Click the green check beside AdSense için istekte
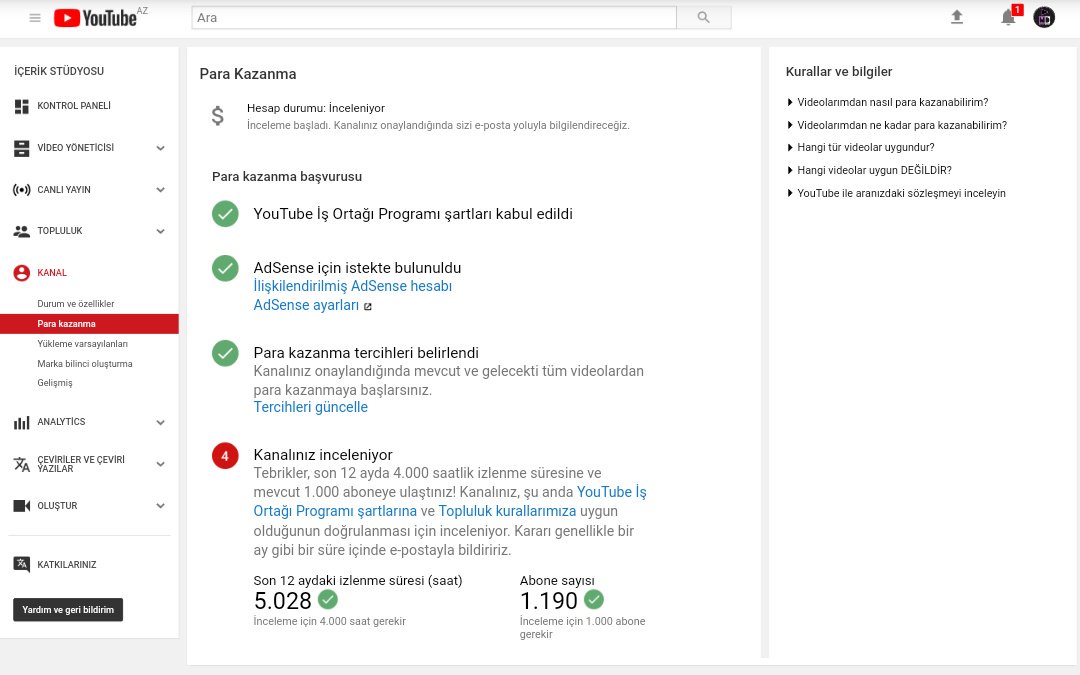Viewport: 1080px width, 675px height. (225, 269)
